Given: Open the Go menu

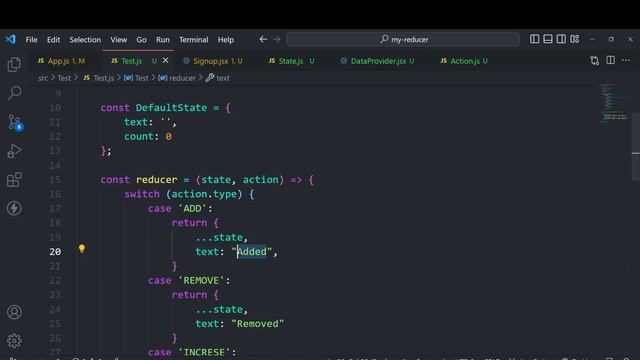Looking at the screenshot, I should tap(141, 40).
